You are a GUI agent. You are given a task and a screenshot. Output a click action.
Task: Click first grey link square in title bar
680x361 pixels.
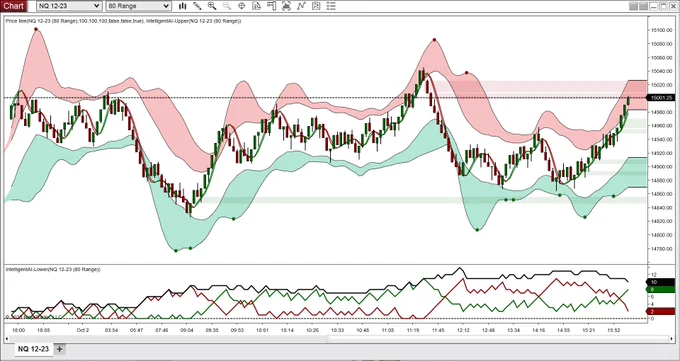coord(634,6)
